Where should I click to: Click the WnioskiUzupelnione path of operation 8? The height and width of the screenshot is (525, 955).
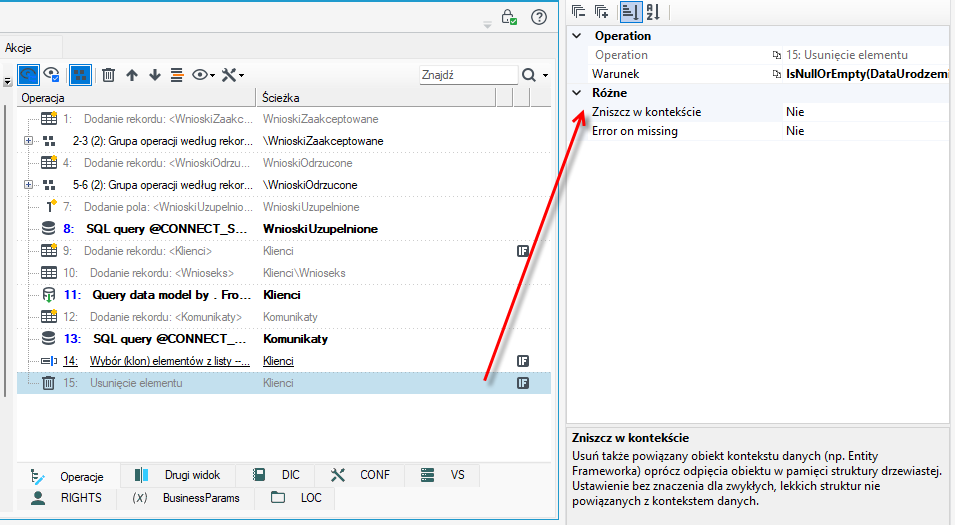[x=320, y=229]
